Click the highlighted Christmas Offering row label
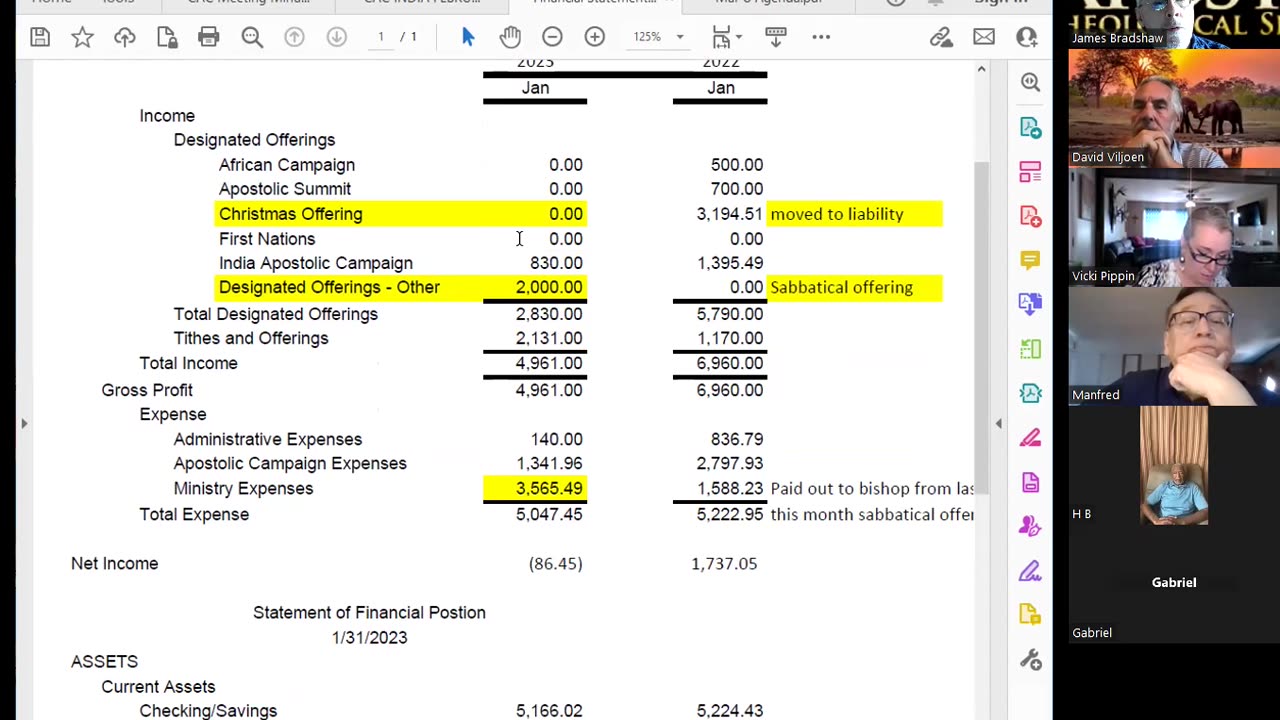Screen dimensions: 1280x720 tap(290, 214)
